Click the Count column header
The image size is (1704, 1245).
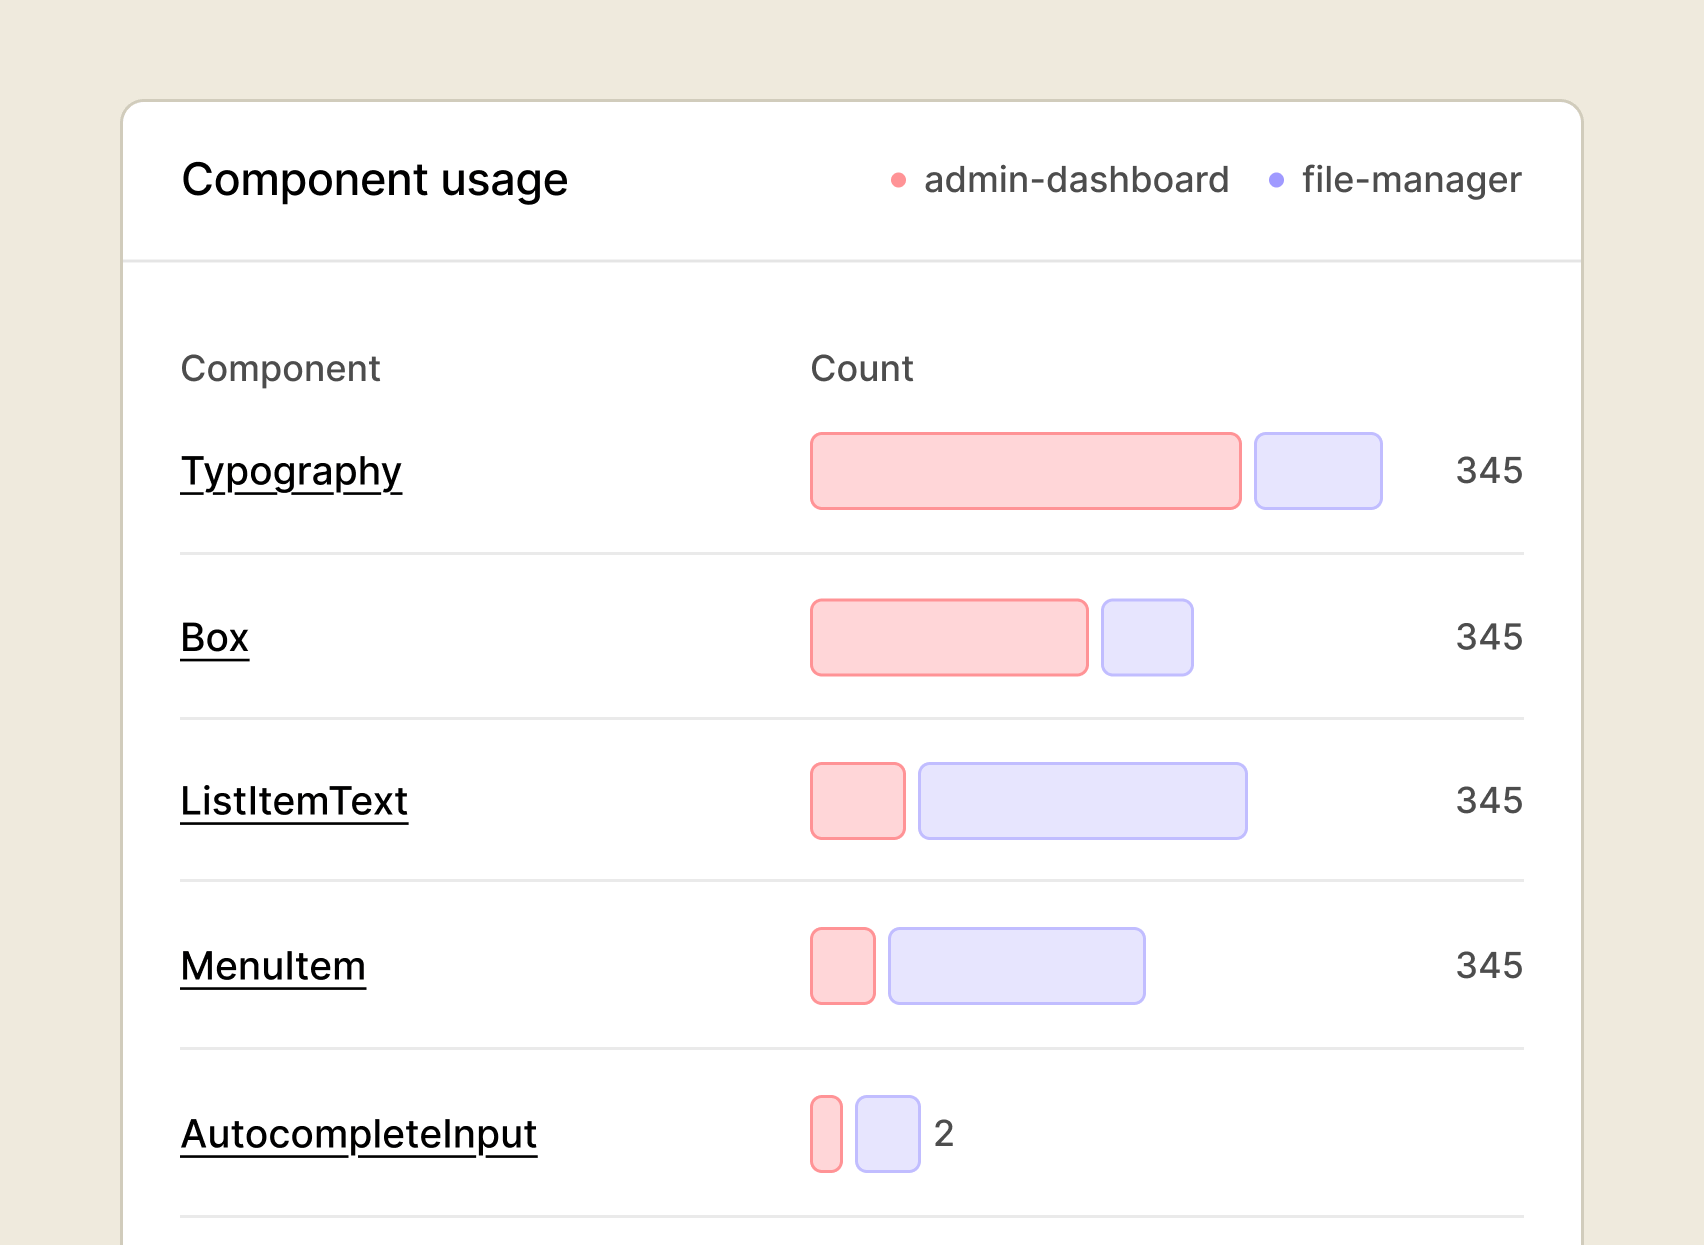(x=861, y=369)
